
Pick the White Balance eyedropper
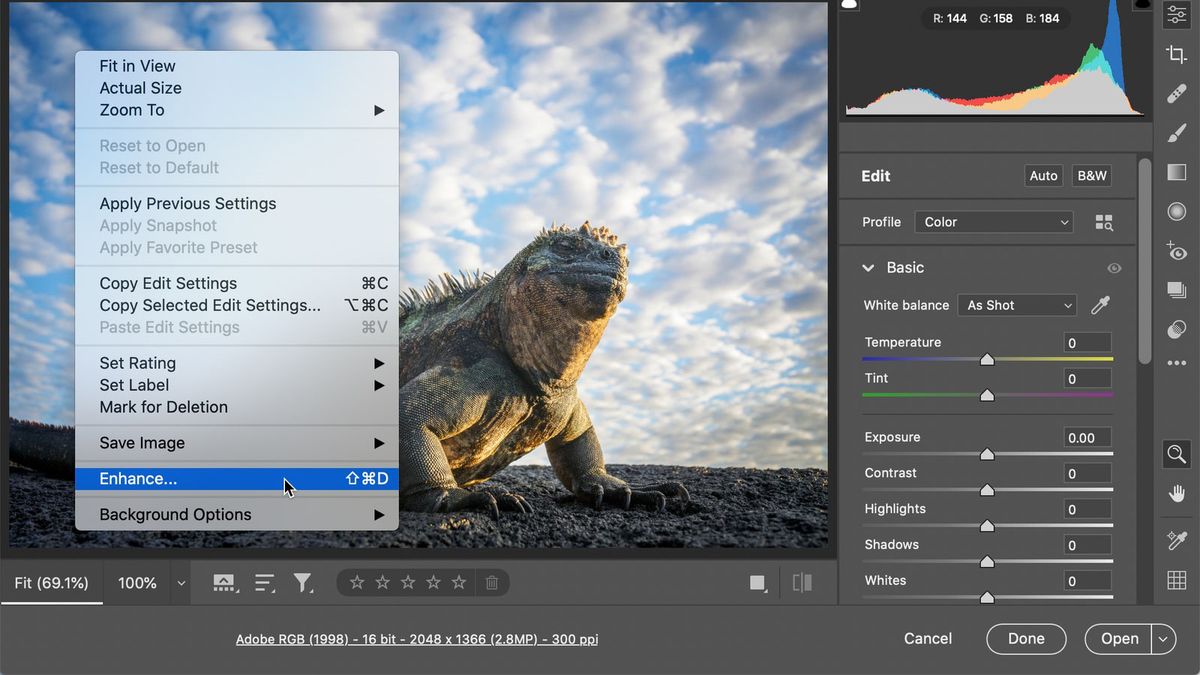(1100, 305)
